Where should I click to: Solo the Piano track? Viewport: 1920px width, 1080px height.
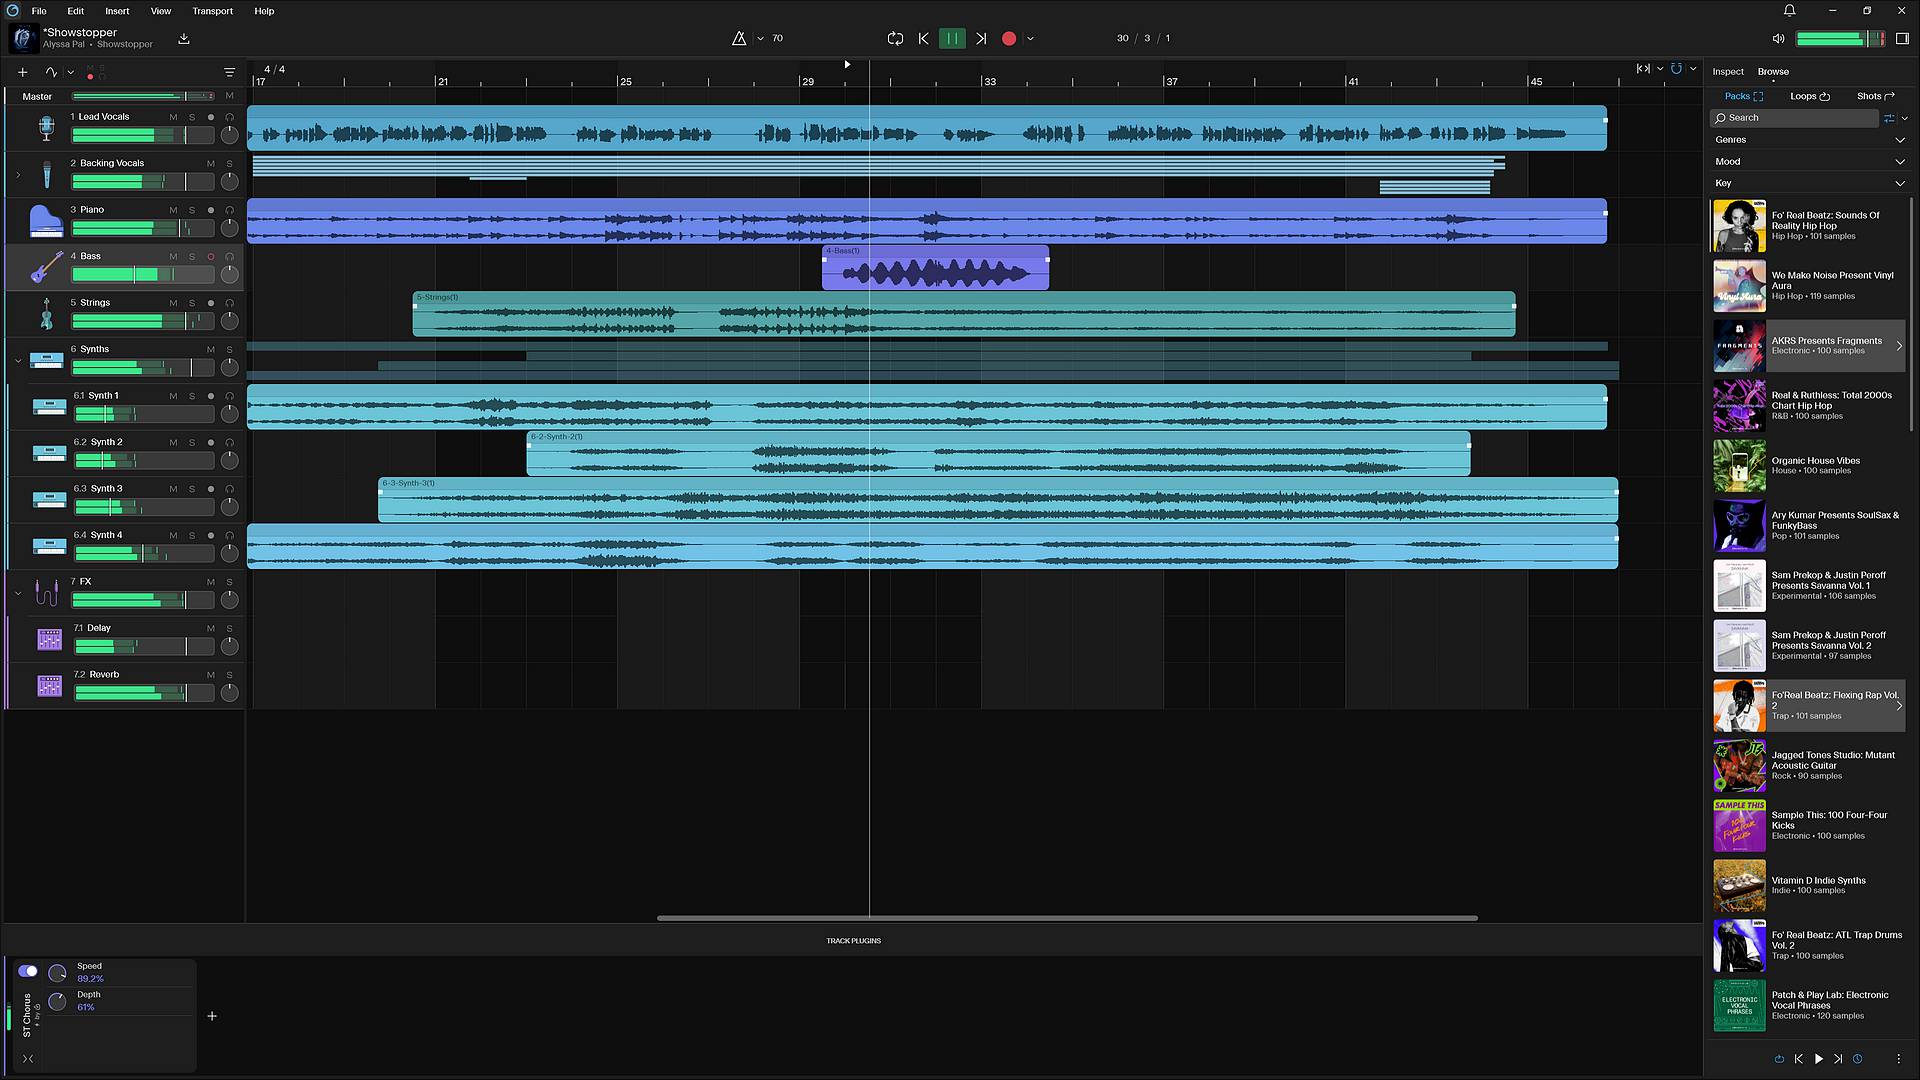(x=192, y=210)
